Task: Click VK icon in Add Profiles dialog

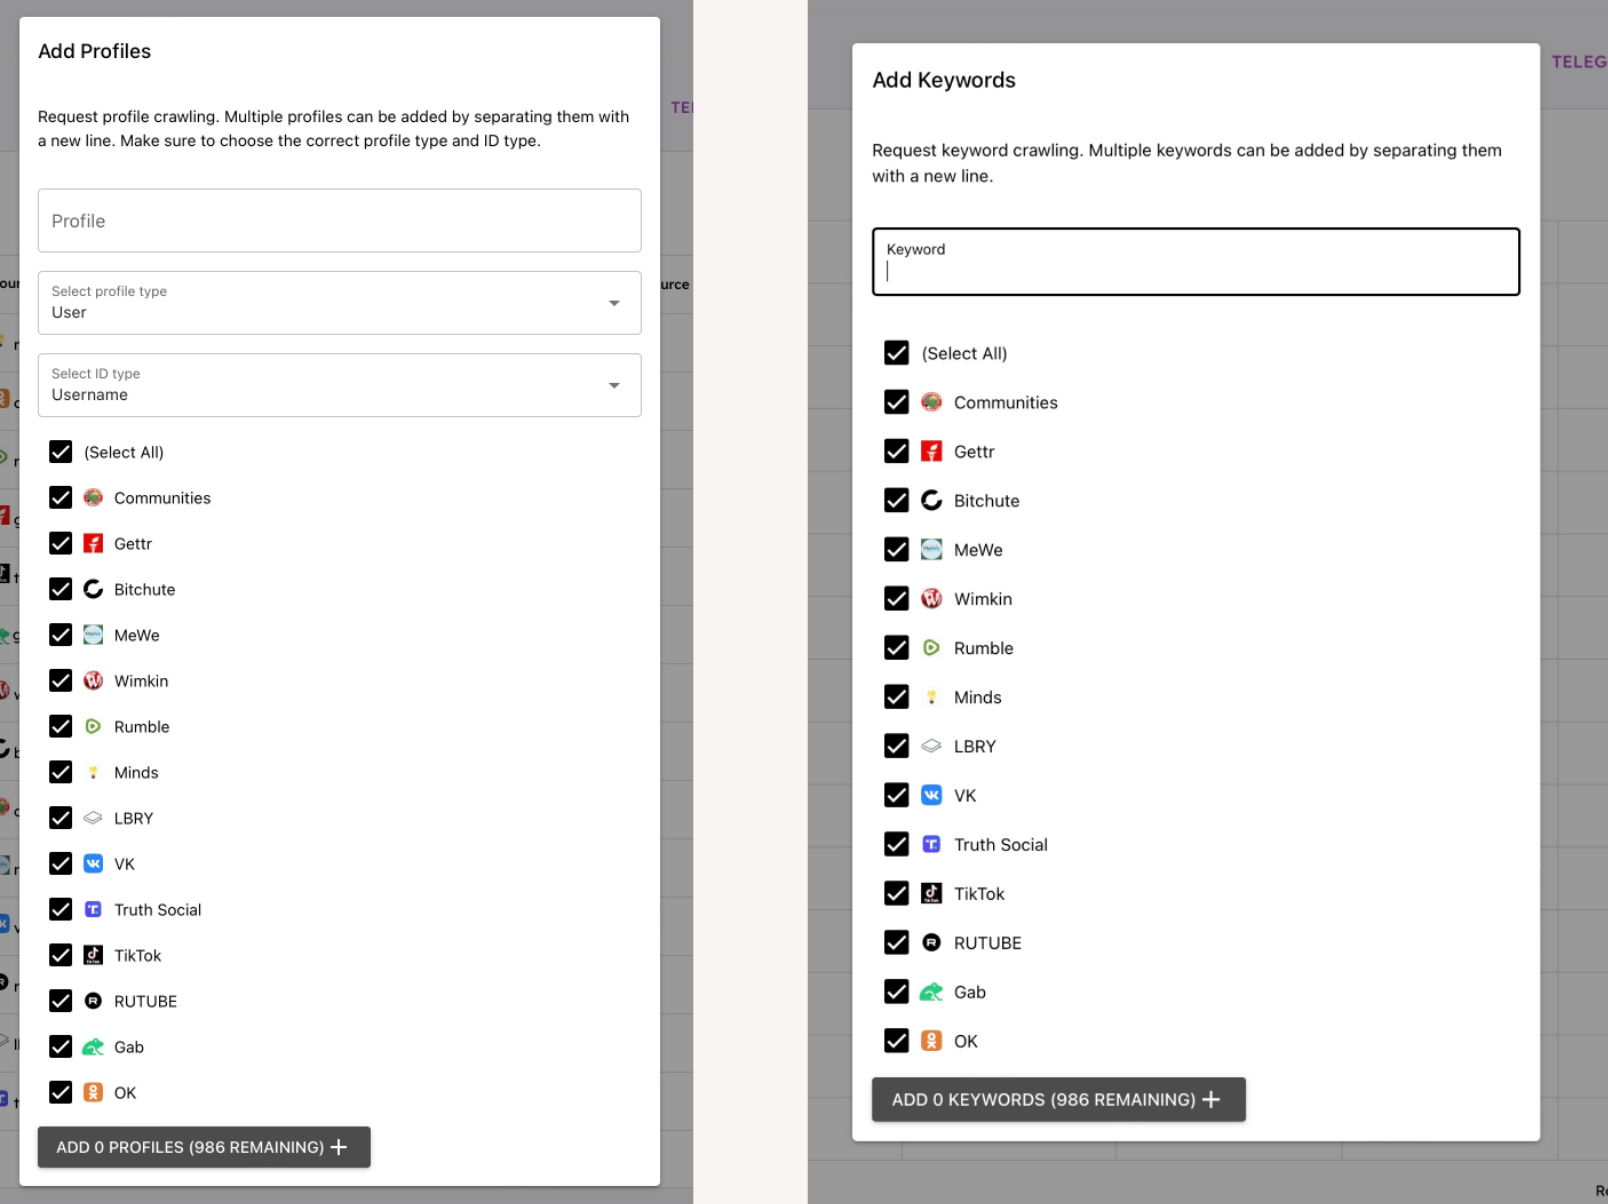Action: (x=93, y=864)
